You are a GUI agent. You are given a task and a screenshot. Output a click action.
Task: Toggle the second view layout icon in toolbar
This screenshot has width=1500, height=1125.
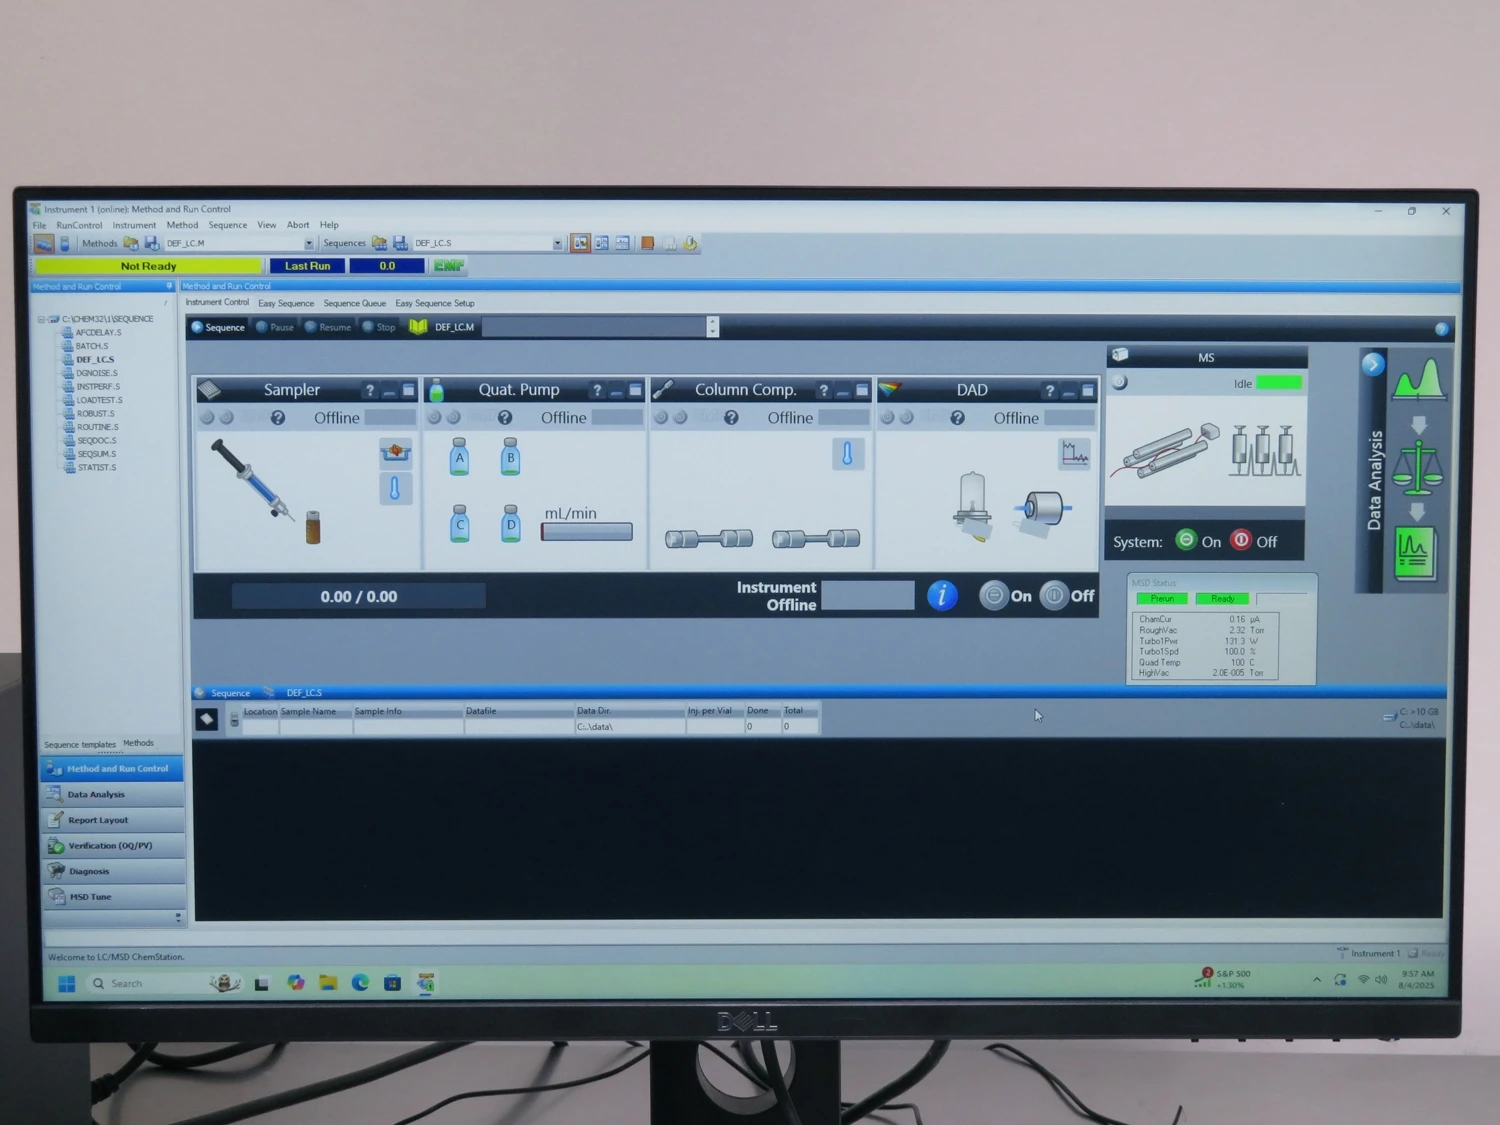(x=602, y=243)
